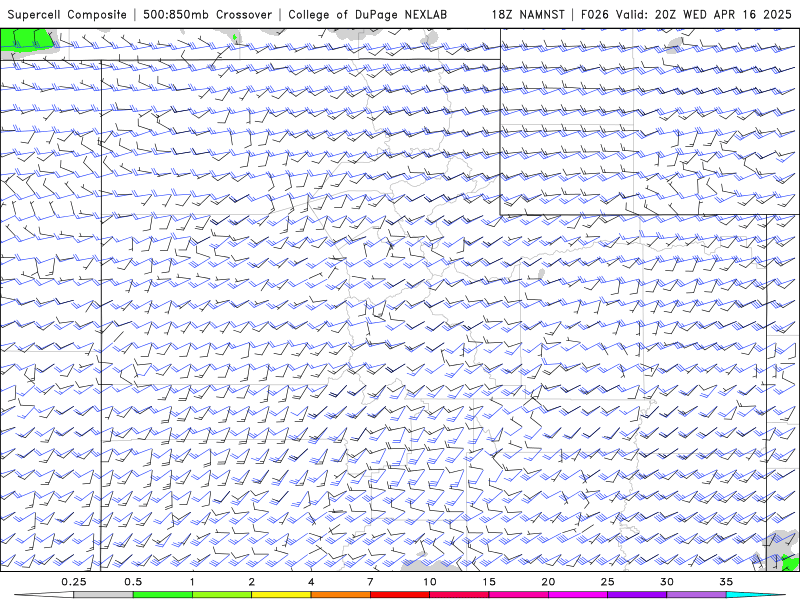Select the magenta 20–25 legend segment

point(578,595)
